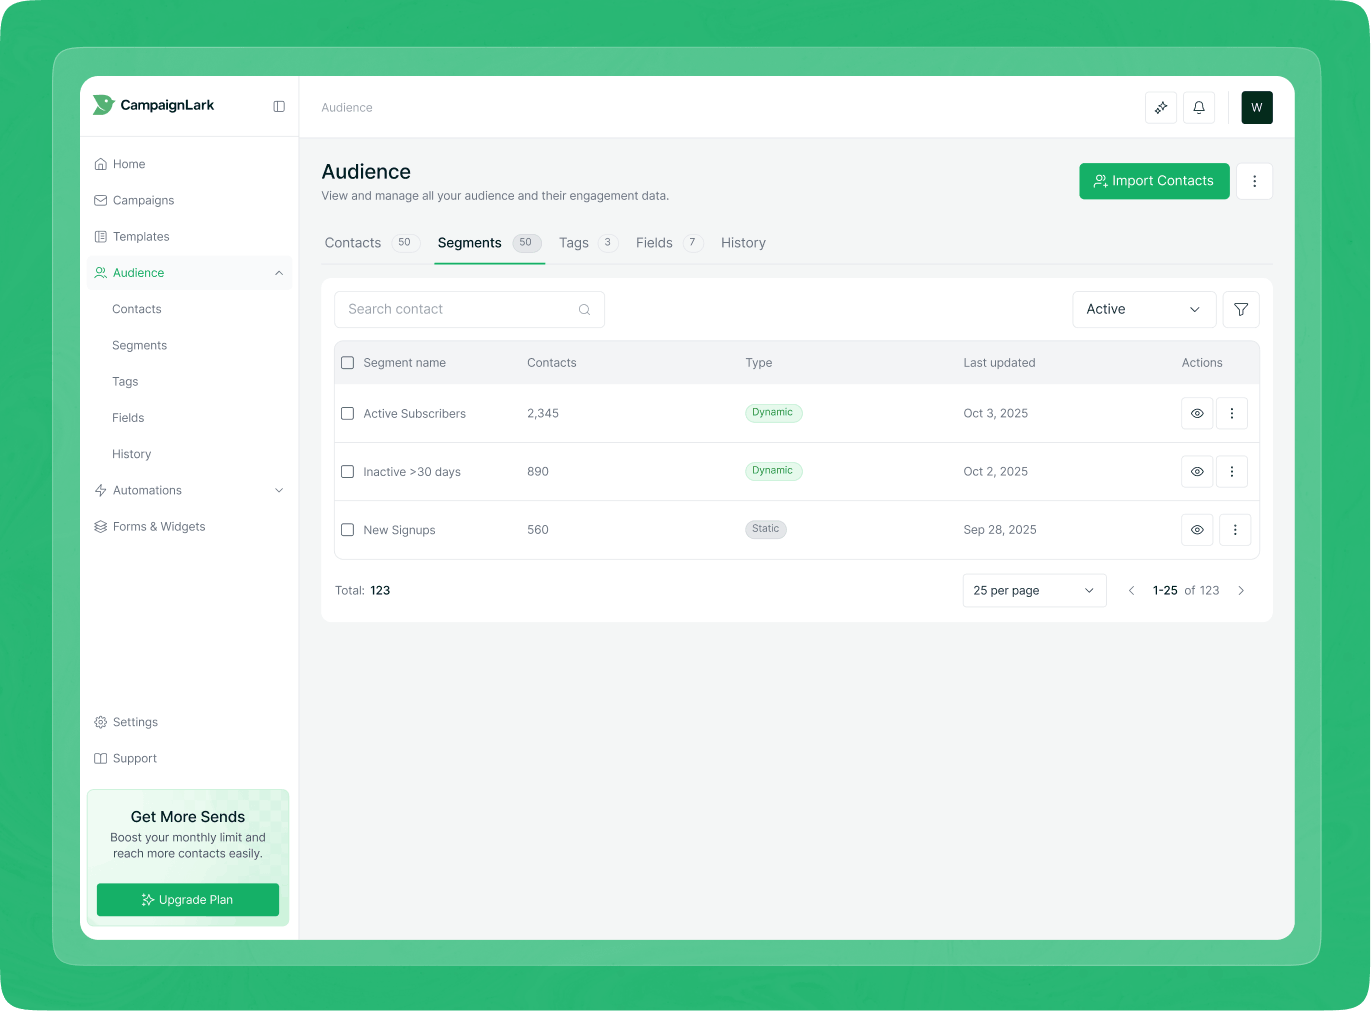1372x1012 pixels.
Task: View the Active Subscribers segment via eye icon
Action: pyautogui.click(x=1197, y=413)
